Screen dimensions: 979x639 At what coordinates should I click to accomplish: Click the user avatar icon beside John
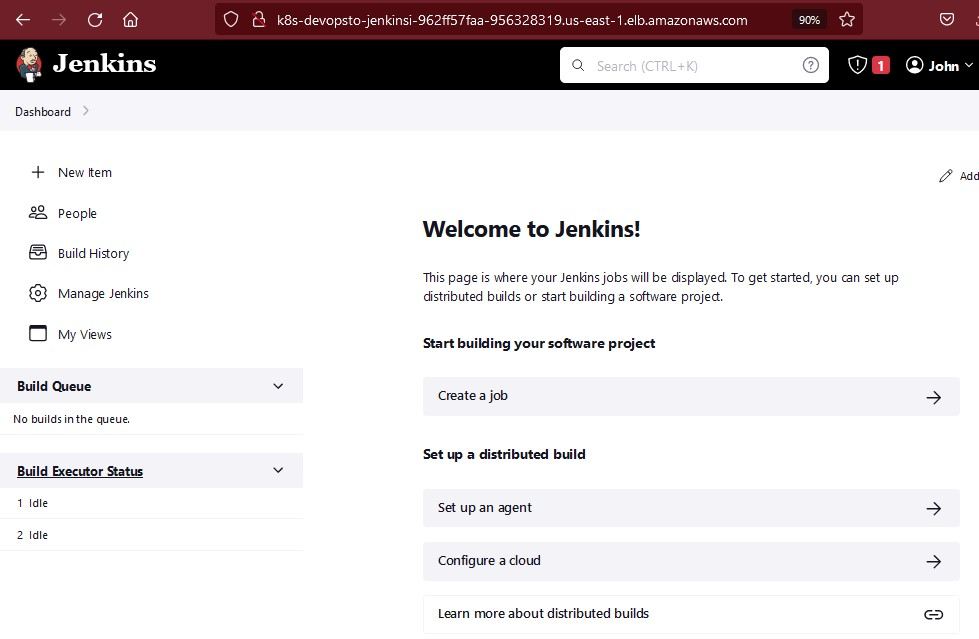(x=914, y=65)
